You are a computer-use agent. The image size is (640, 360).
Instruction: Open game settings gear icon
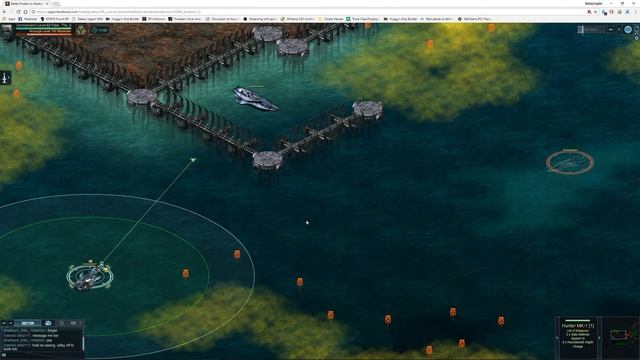click(637, 37)
